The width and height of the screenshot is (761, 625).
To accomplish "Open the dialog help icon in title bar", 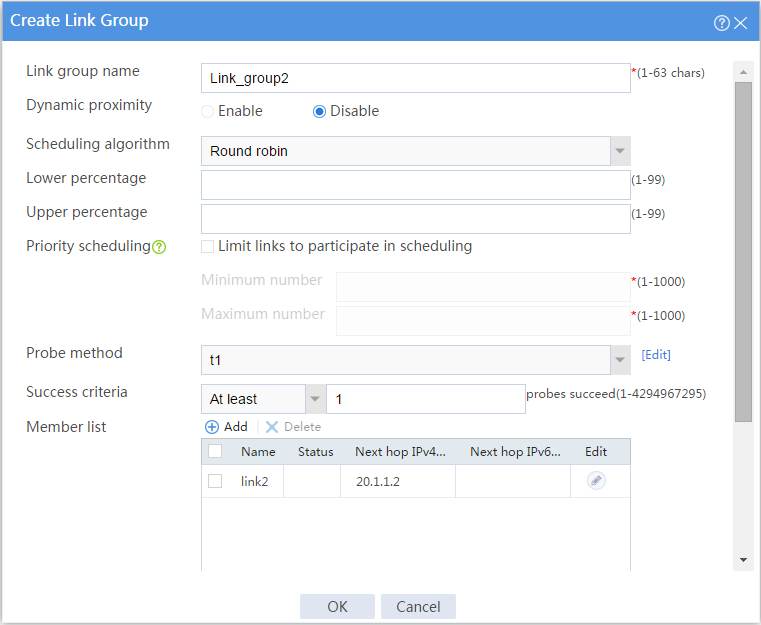I will pos(721,23).
